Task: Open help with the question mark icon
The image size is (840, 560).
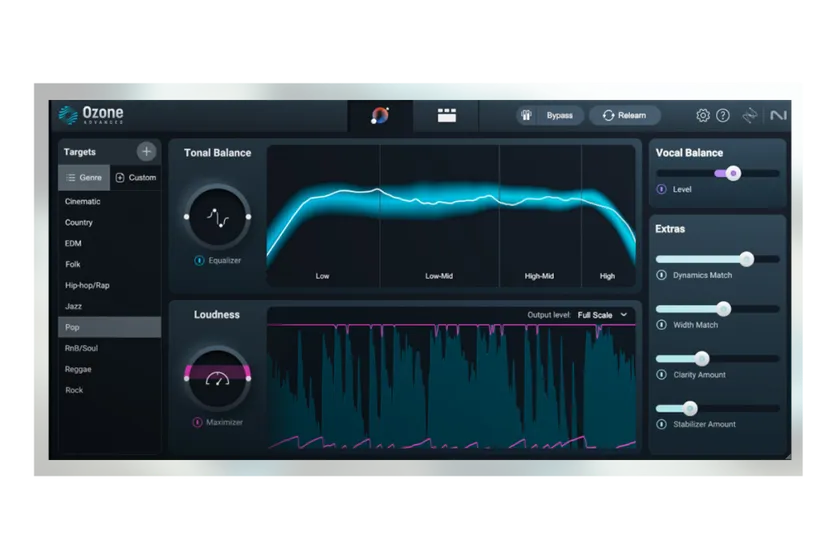Action: click(723, 115)
